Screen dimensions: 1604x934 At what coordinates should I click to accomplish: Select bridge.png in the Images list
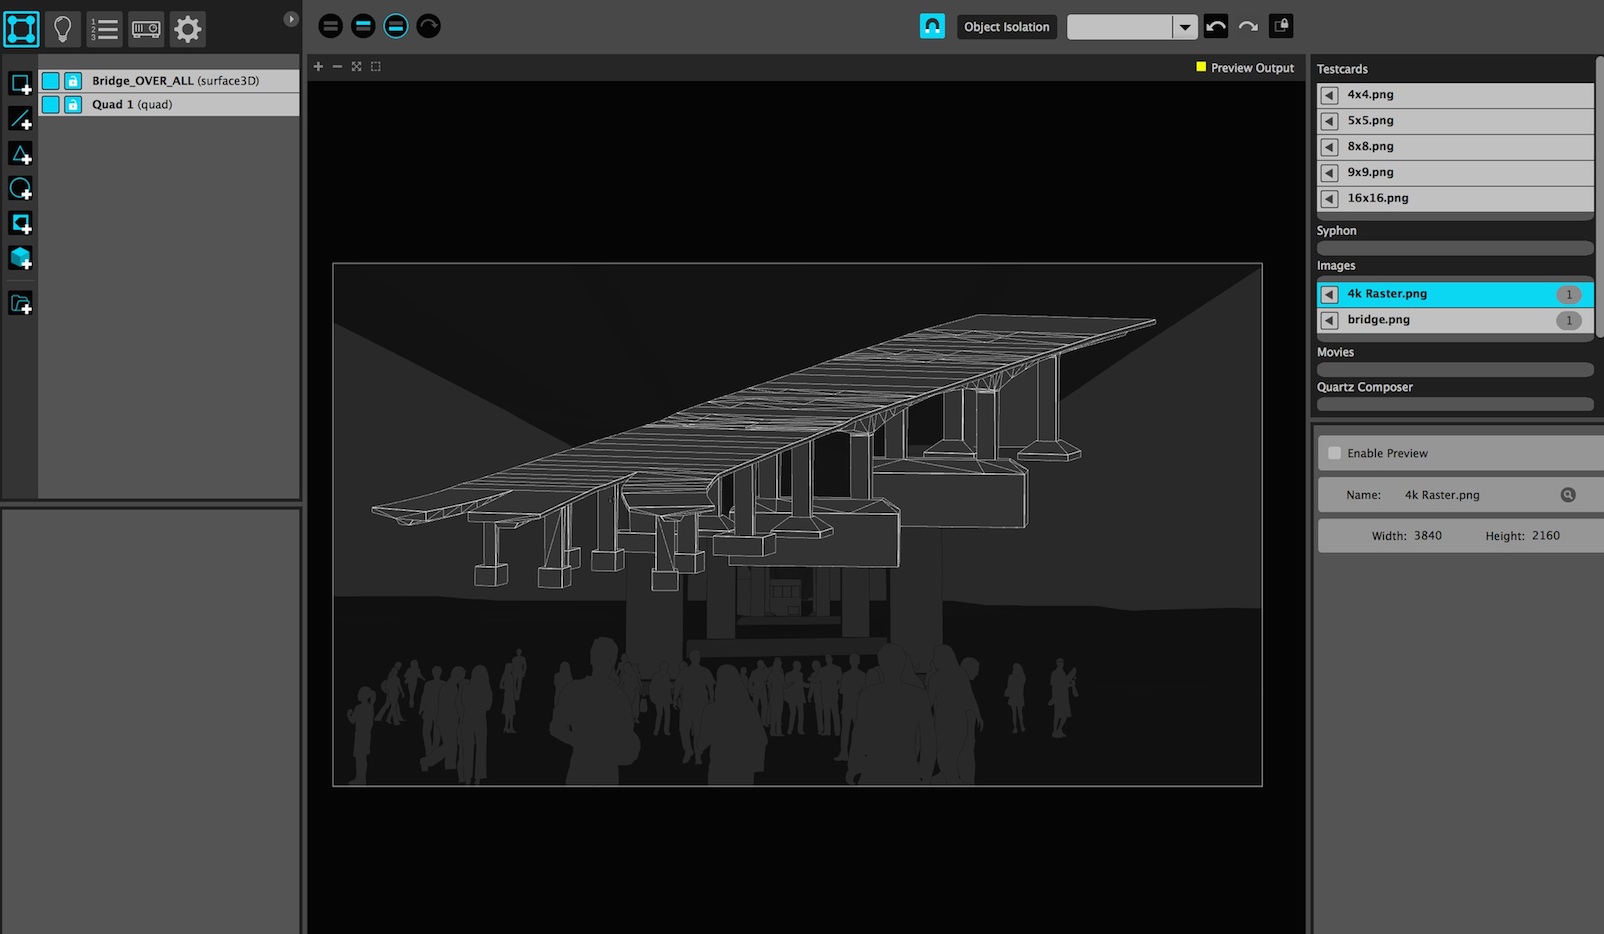coord(1378,320)
